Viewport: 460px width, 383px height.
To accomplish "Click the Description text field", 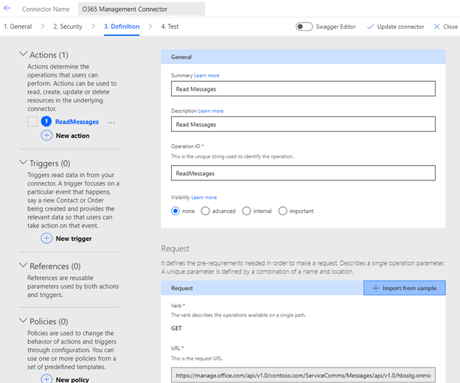I will 303,124.
